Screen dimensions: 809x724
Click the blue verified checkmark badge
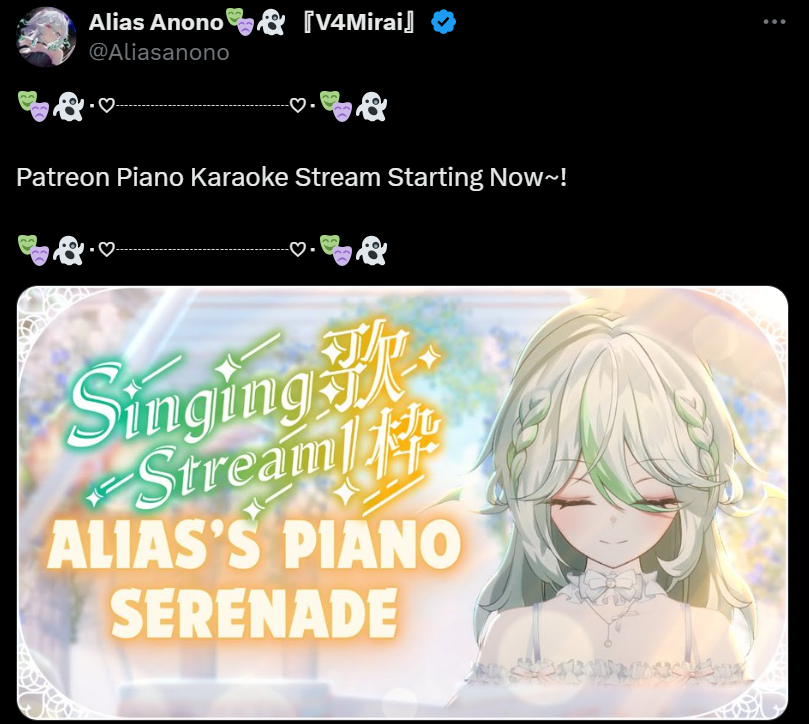click(x=443, y=22)
